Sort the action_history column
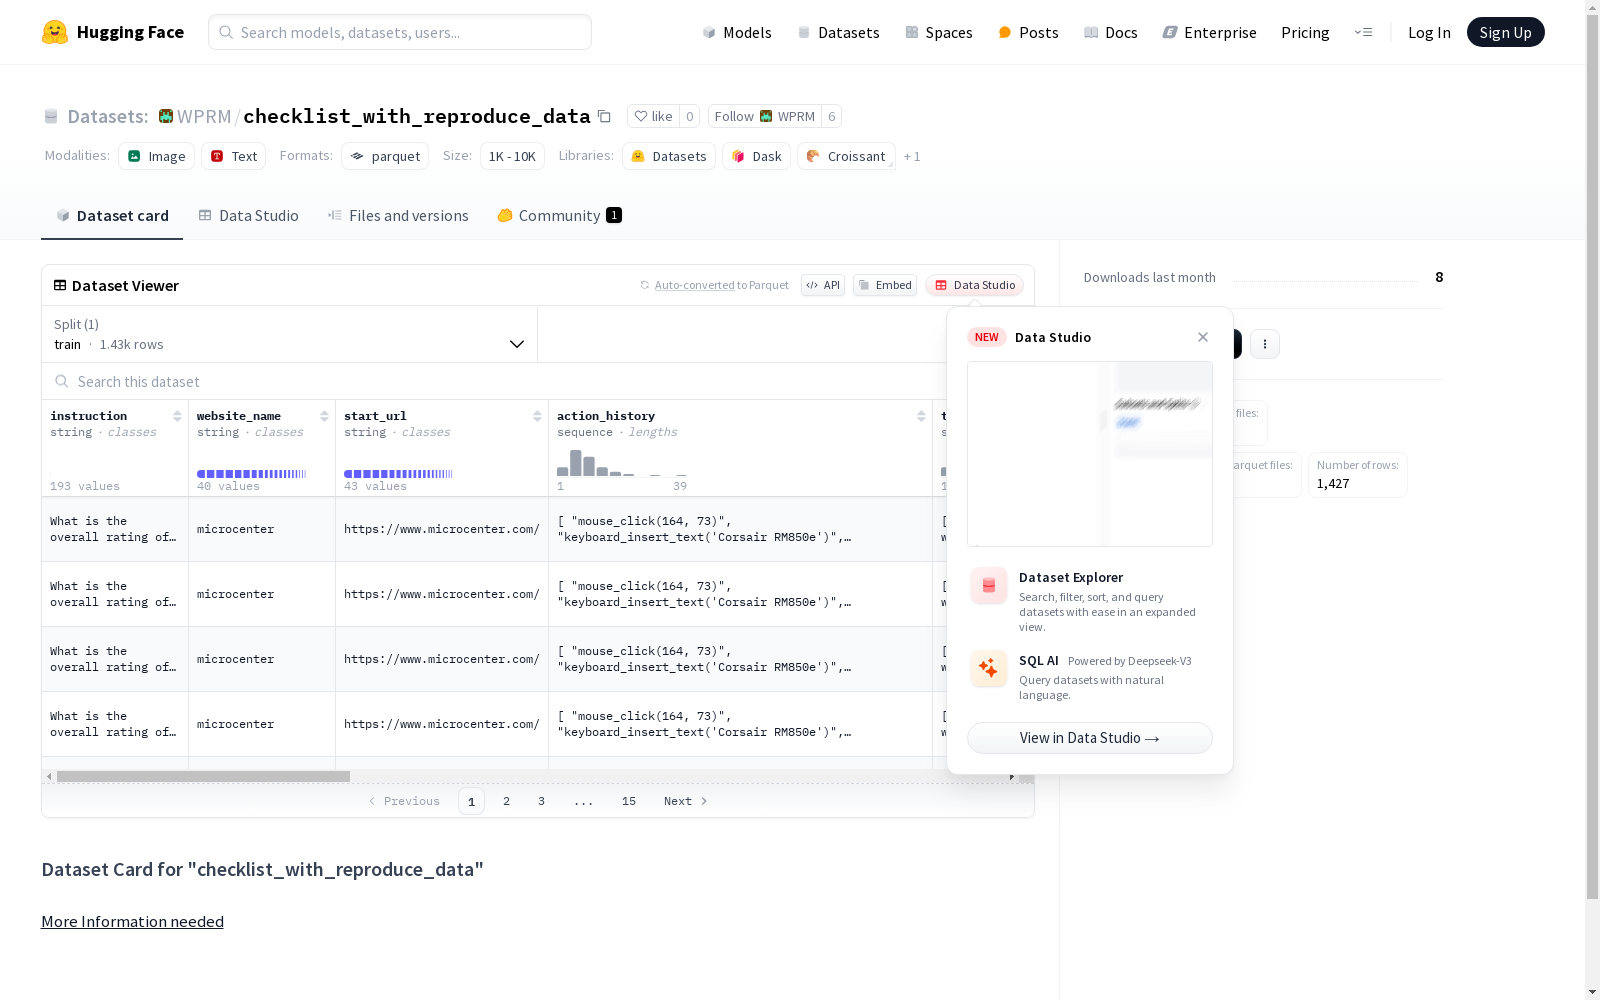This screenshot has height=1000, width=1600. [921, 416]
